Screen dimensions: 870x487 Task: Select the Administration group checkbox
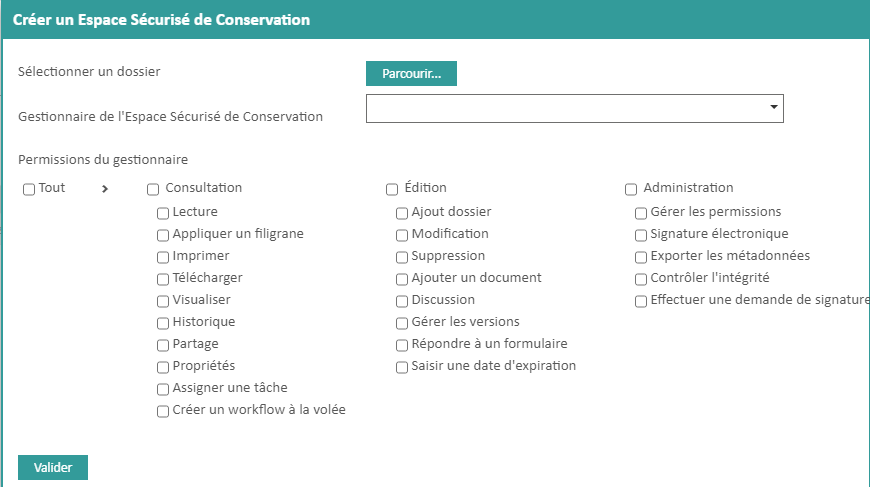tap(631, 189)
